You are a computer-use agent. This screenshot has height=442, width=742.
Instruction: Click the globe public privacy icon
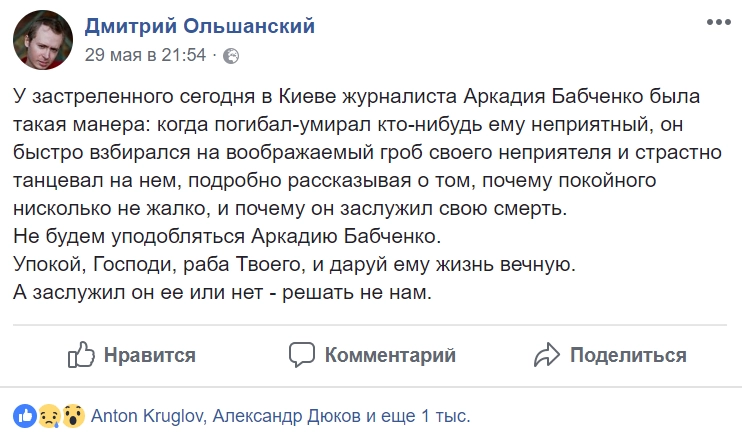click(x=231, y=56)
